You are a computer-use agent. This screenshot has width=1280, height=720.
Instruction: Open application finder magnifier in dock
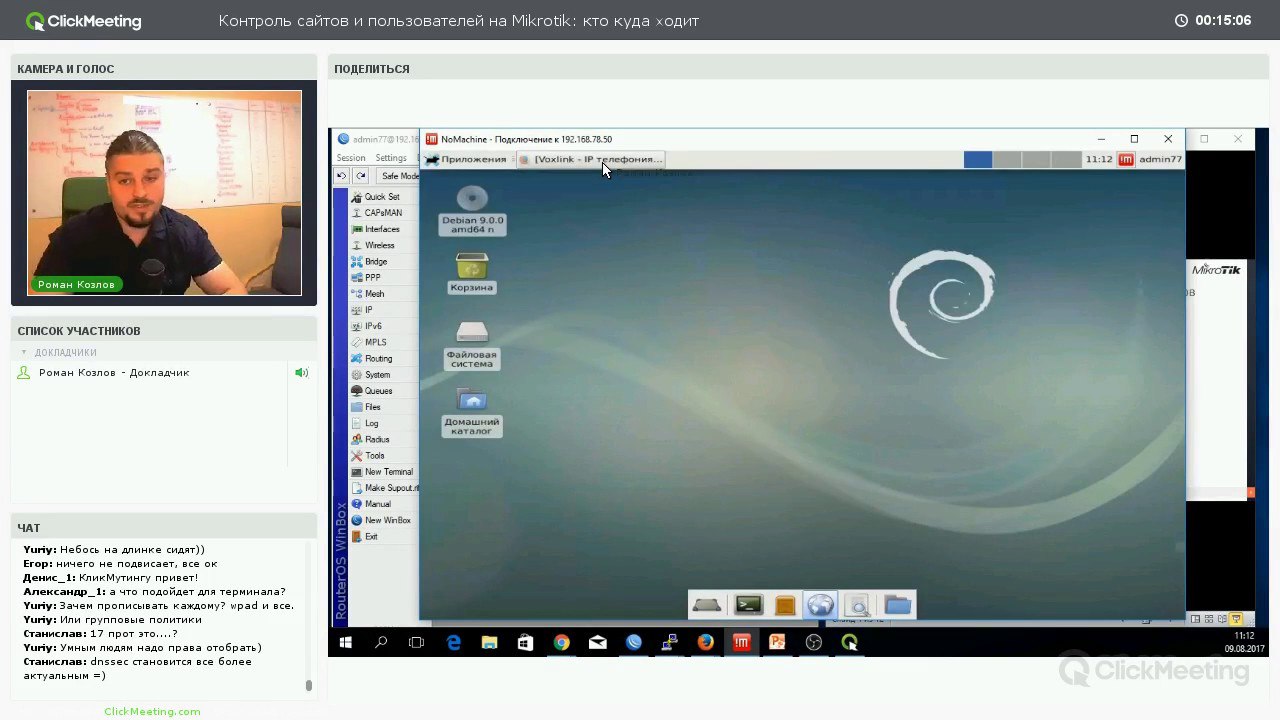pyautogui.click(x=858, y=605)
